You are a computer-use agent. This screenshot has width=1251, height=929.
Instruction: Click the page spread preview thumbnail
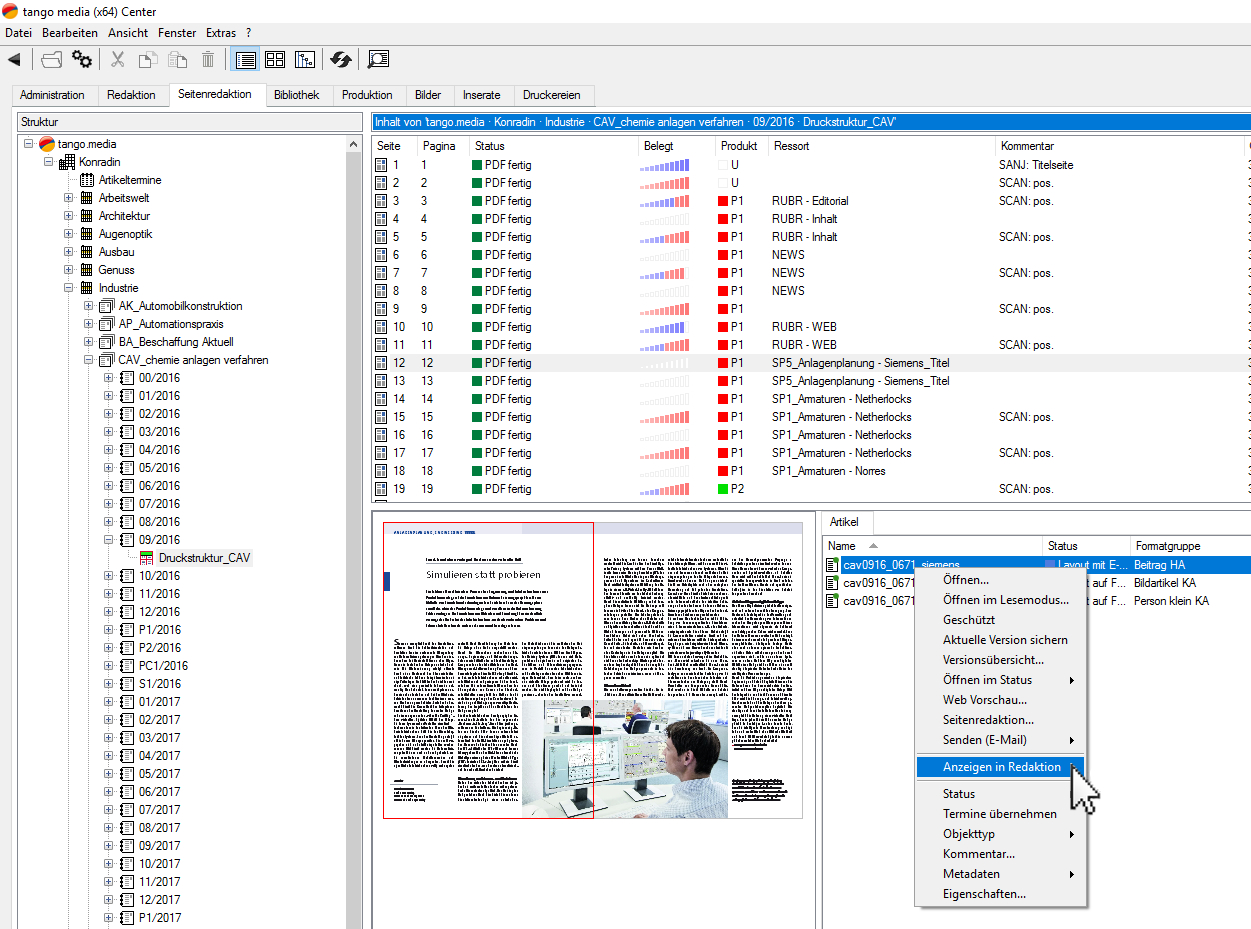[x=592, y=670]
